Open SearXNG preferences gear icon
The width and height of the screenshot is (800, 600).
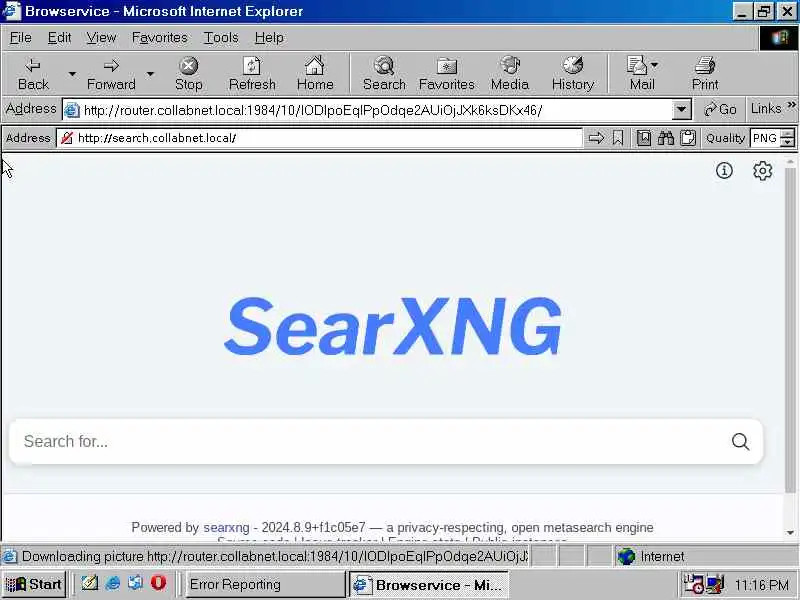pos(762,170)
